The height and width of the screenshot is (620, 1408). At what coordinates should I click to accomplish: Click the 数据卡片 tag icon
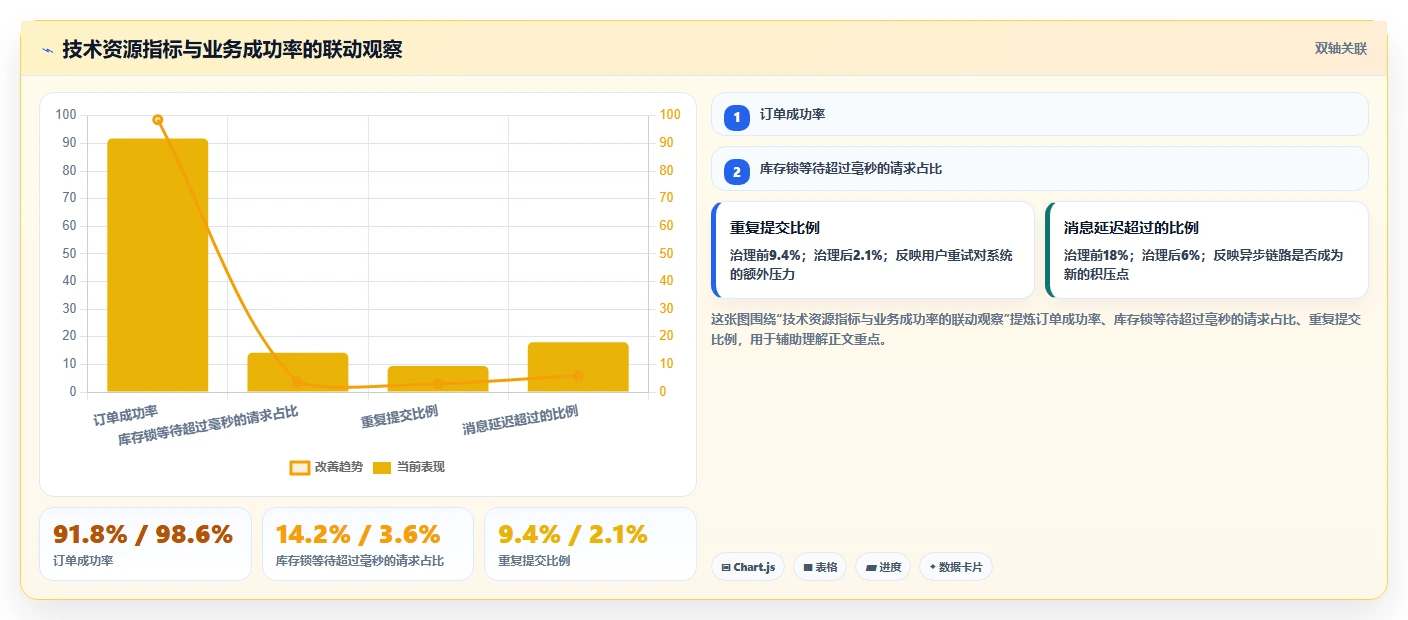coord(932,567)
